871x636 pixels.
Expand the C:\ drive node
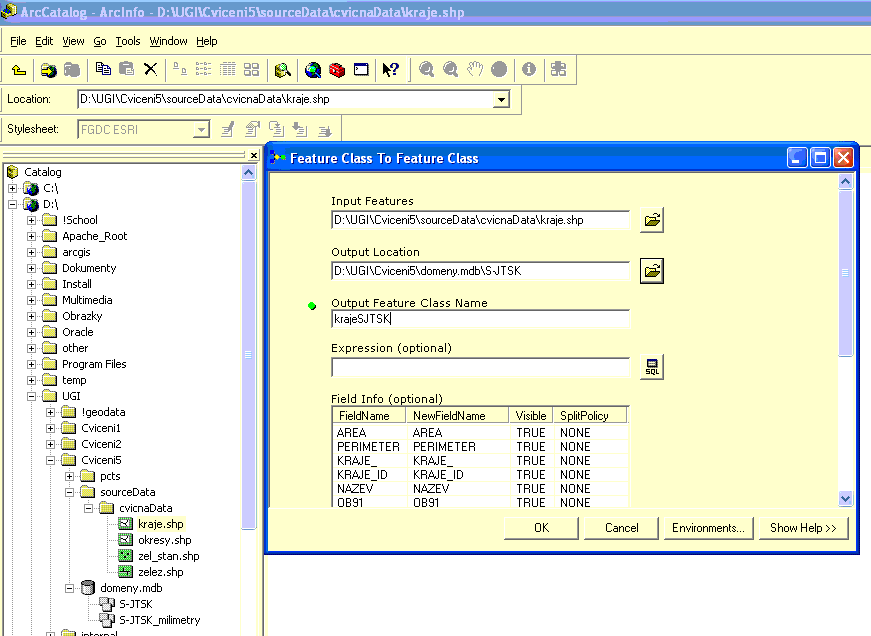(13, 188)
